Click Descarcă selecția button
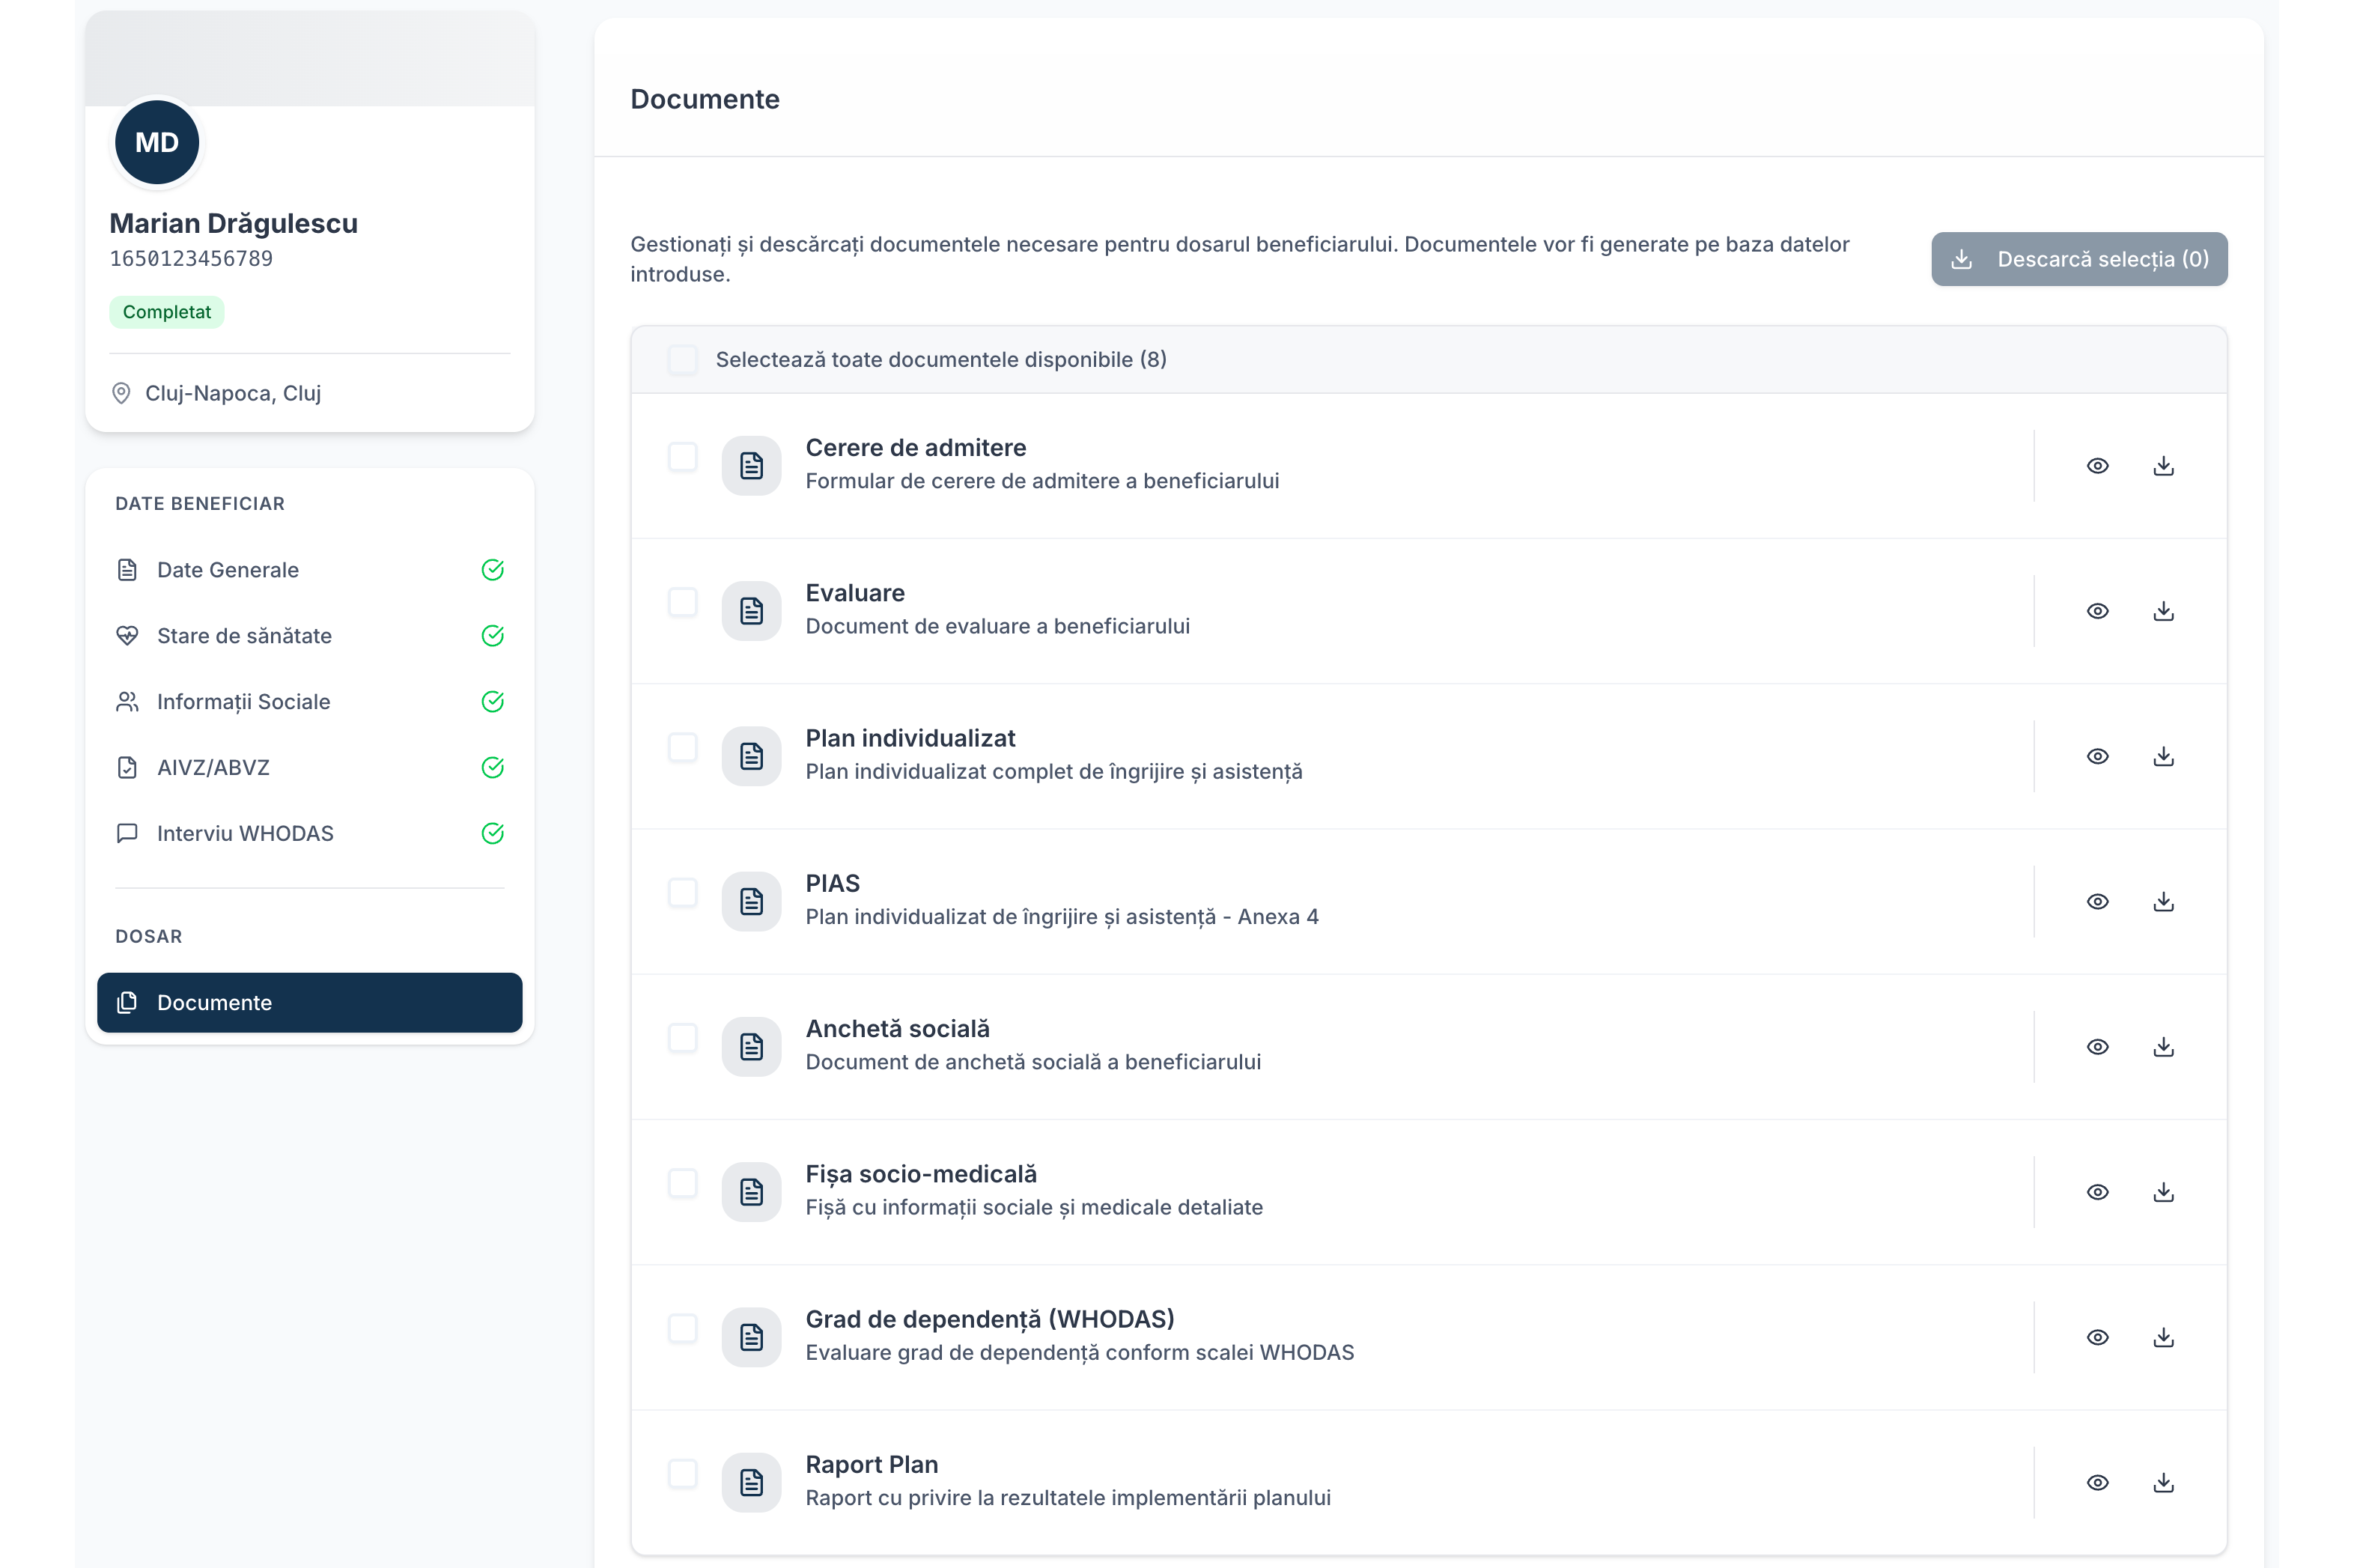 pos(2078,260)
